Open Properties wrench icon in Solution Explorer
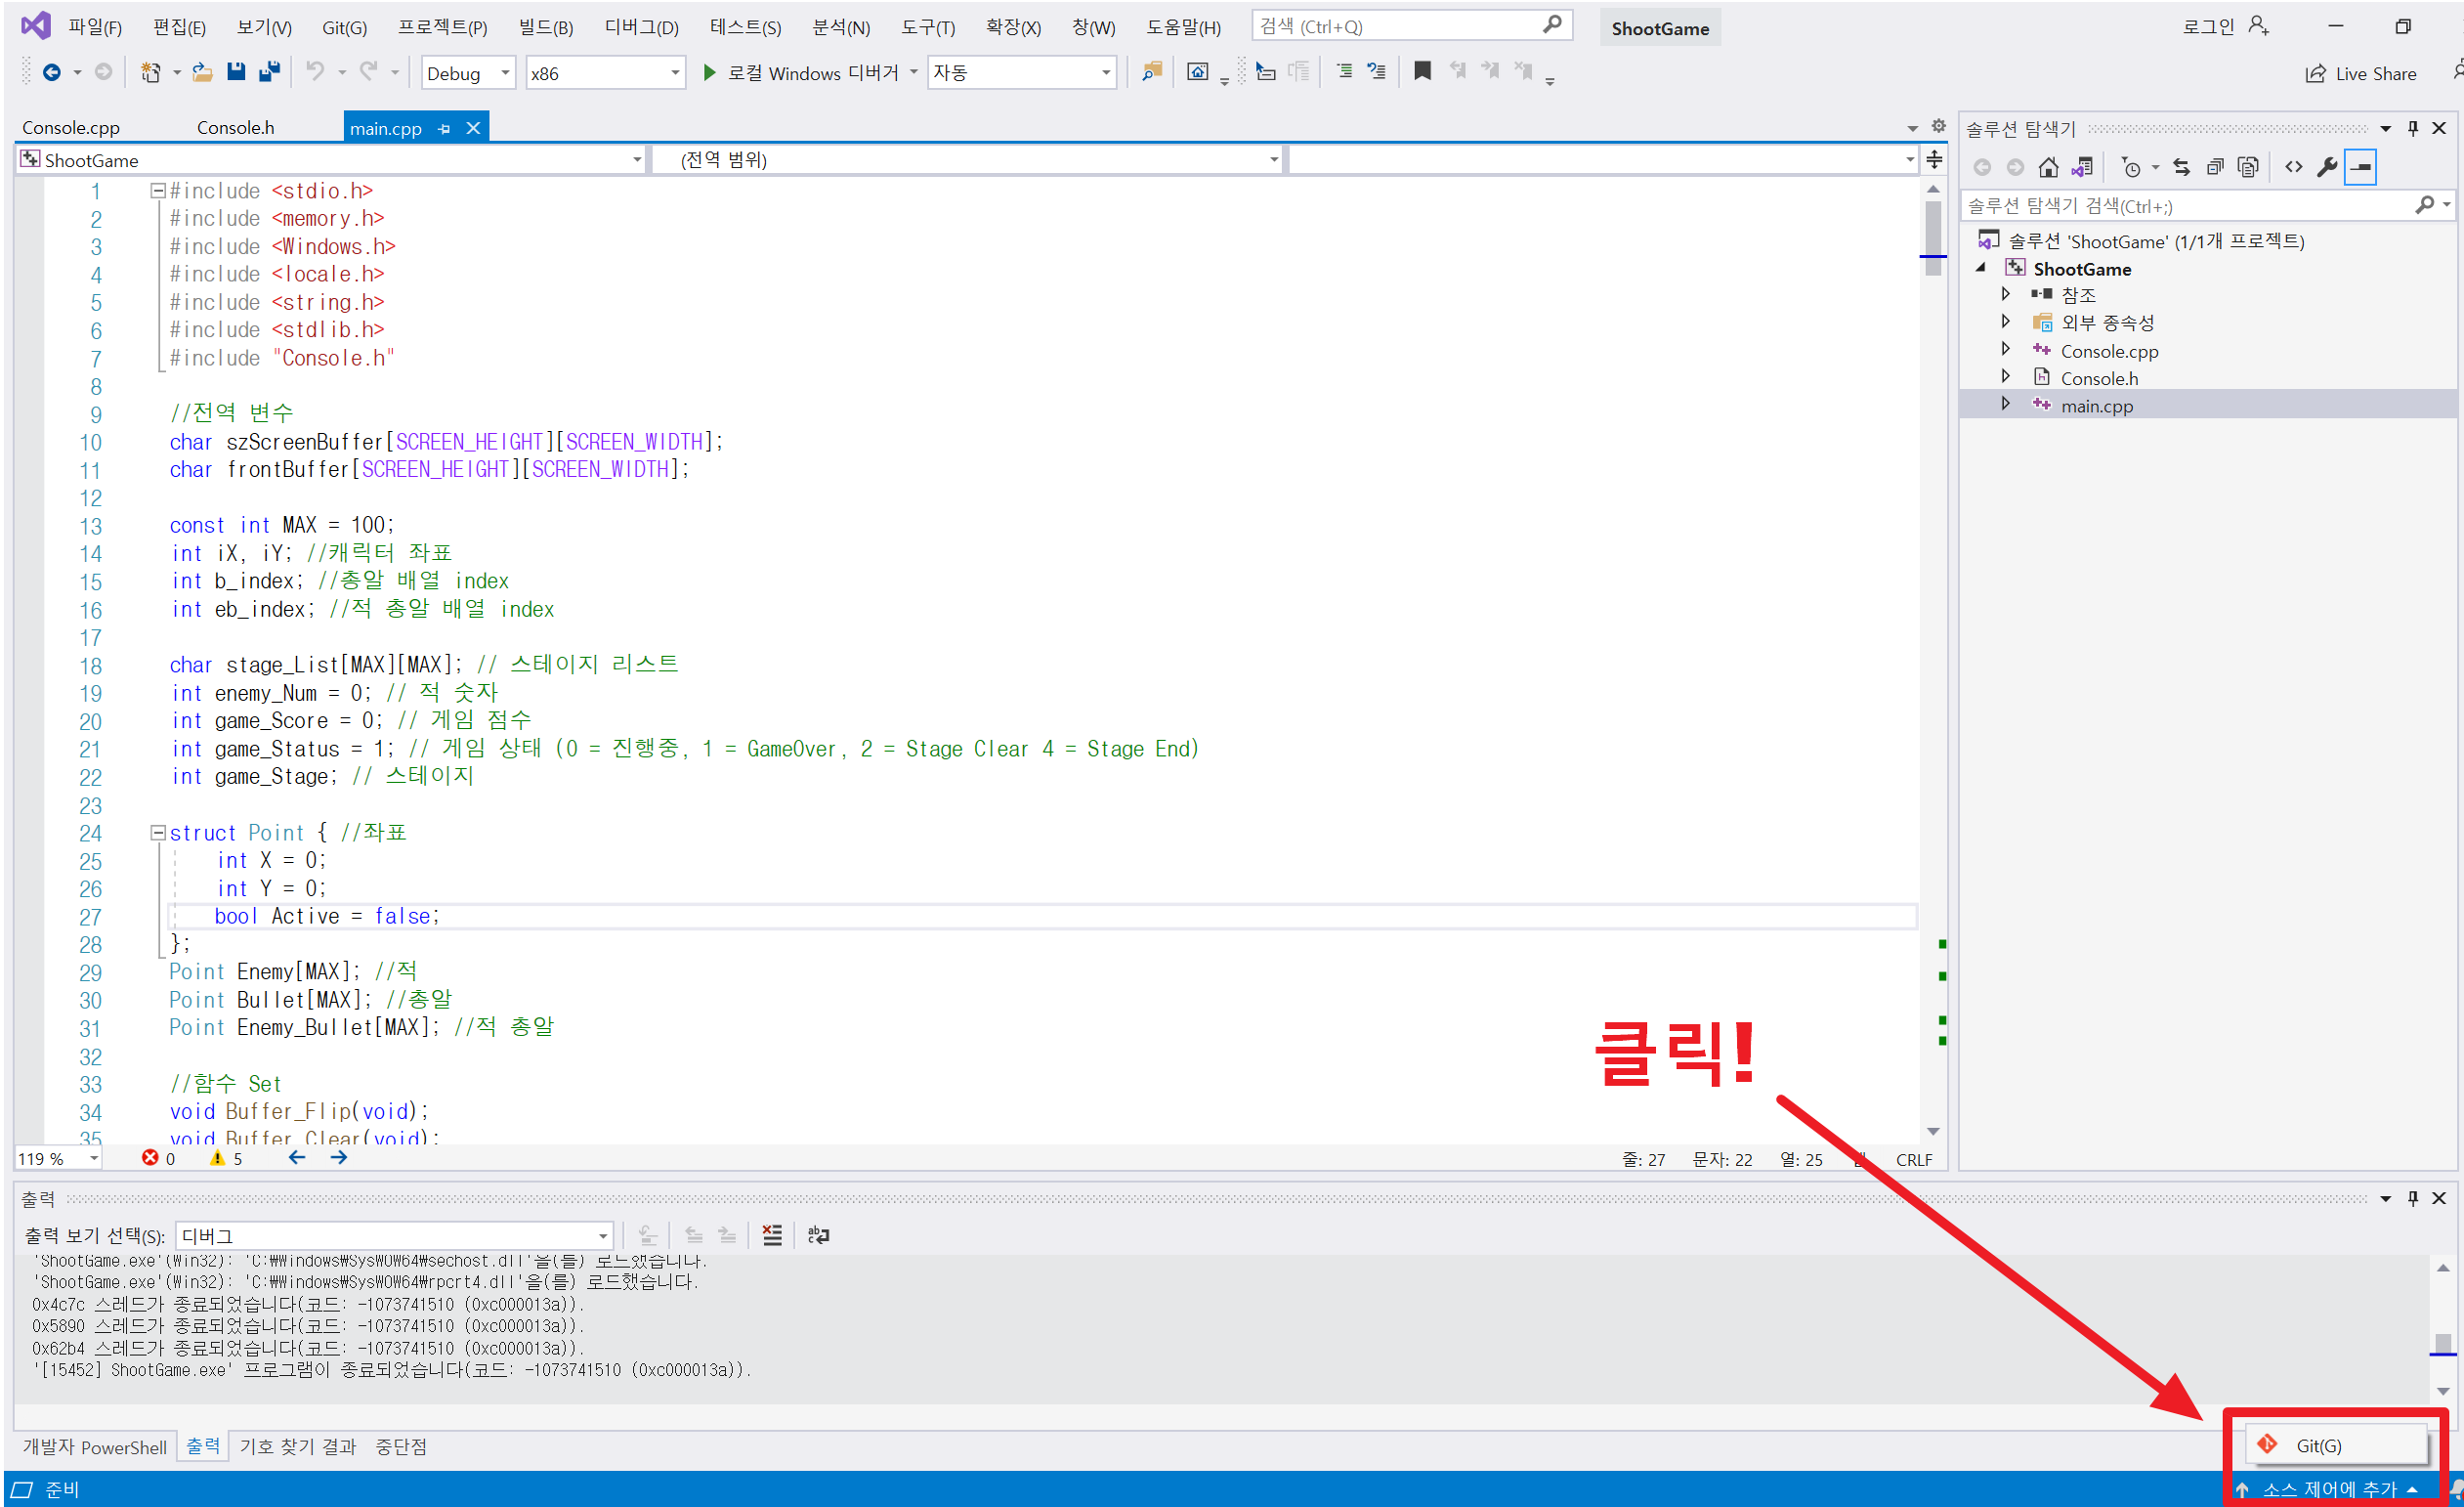This screenshot has height=1507, width=2464. point(2327,167)
